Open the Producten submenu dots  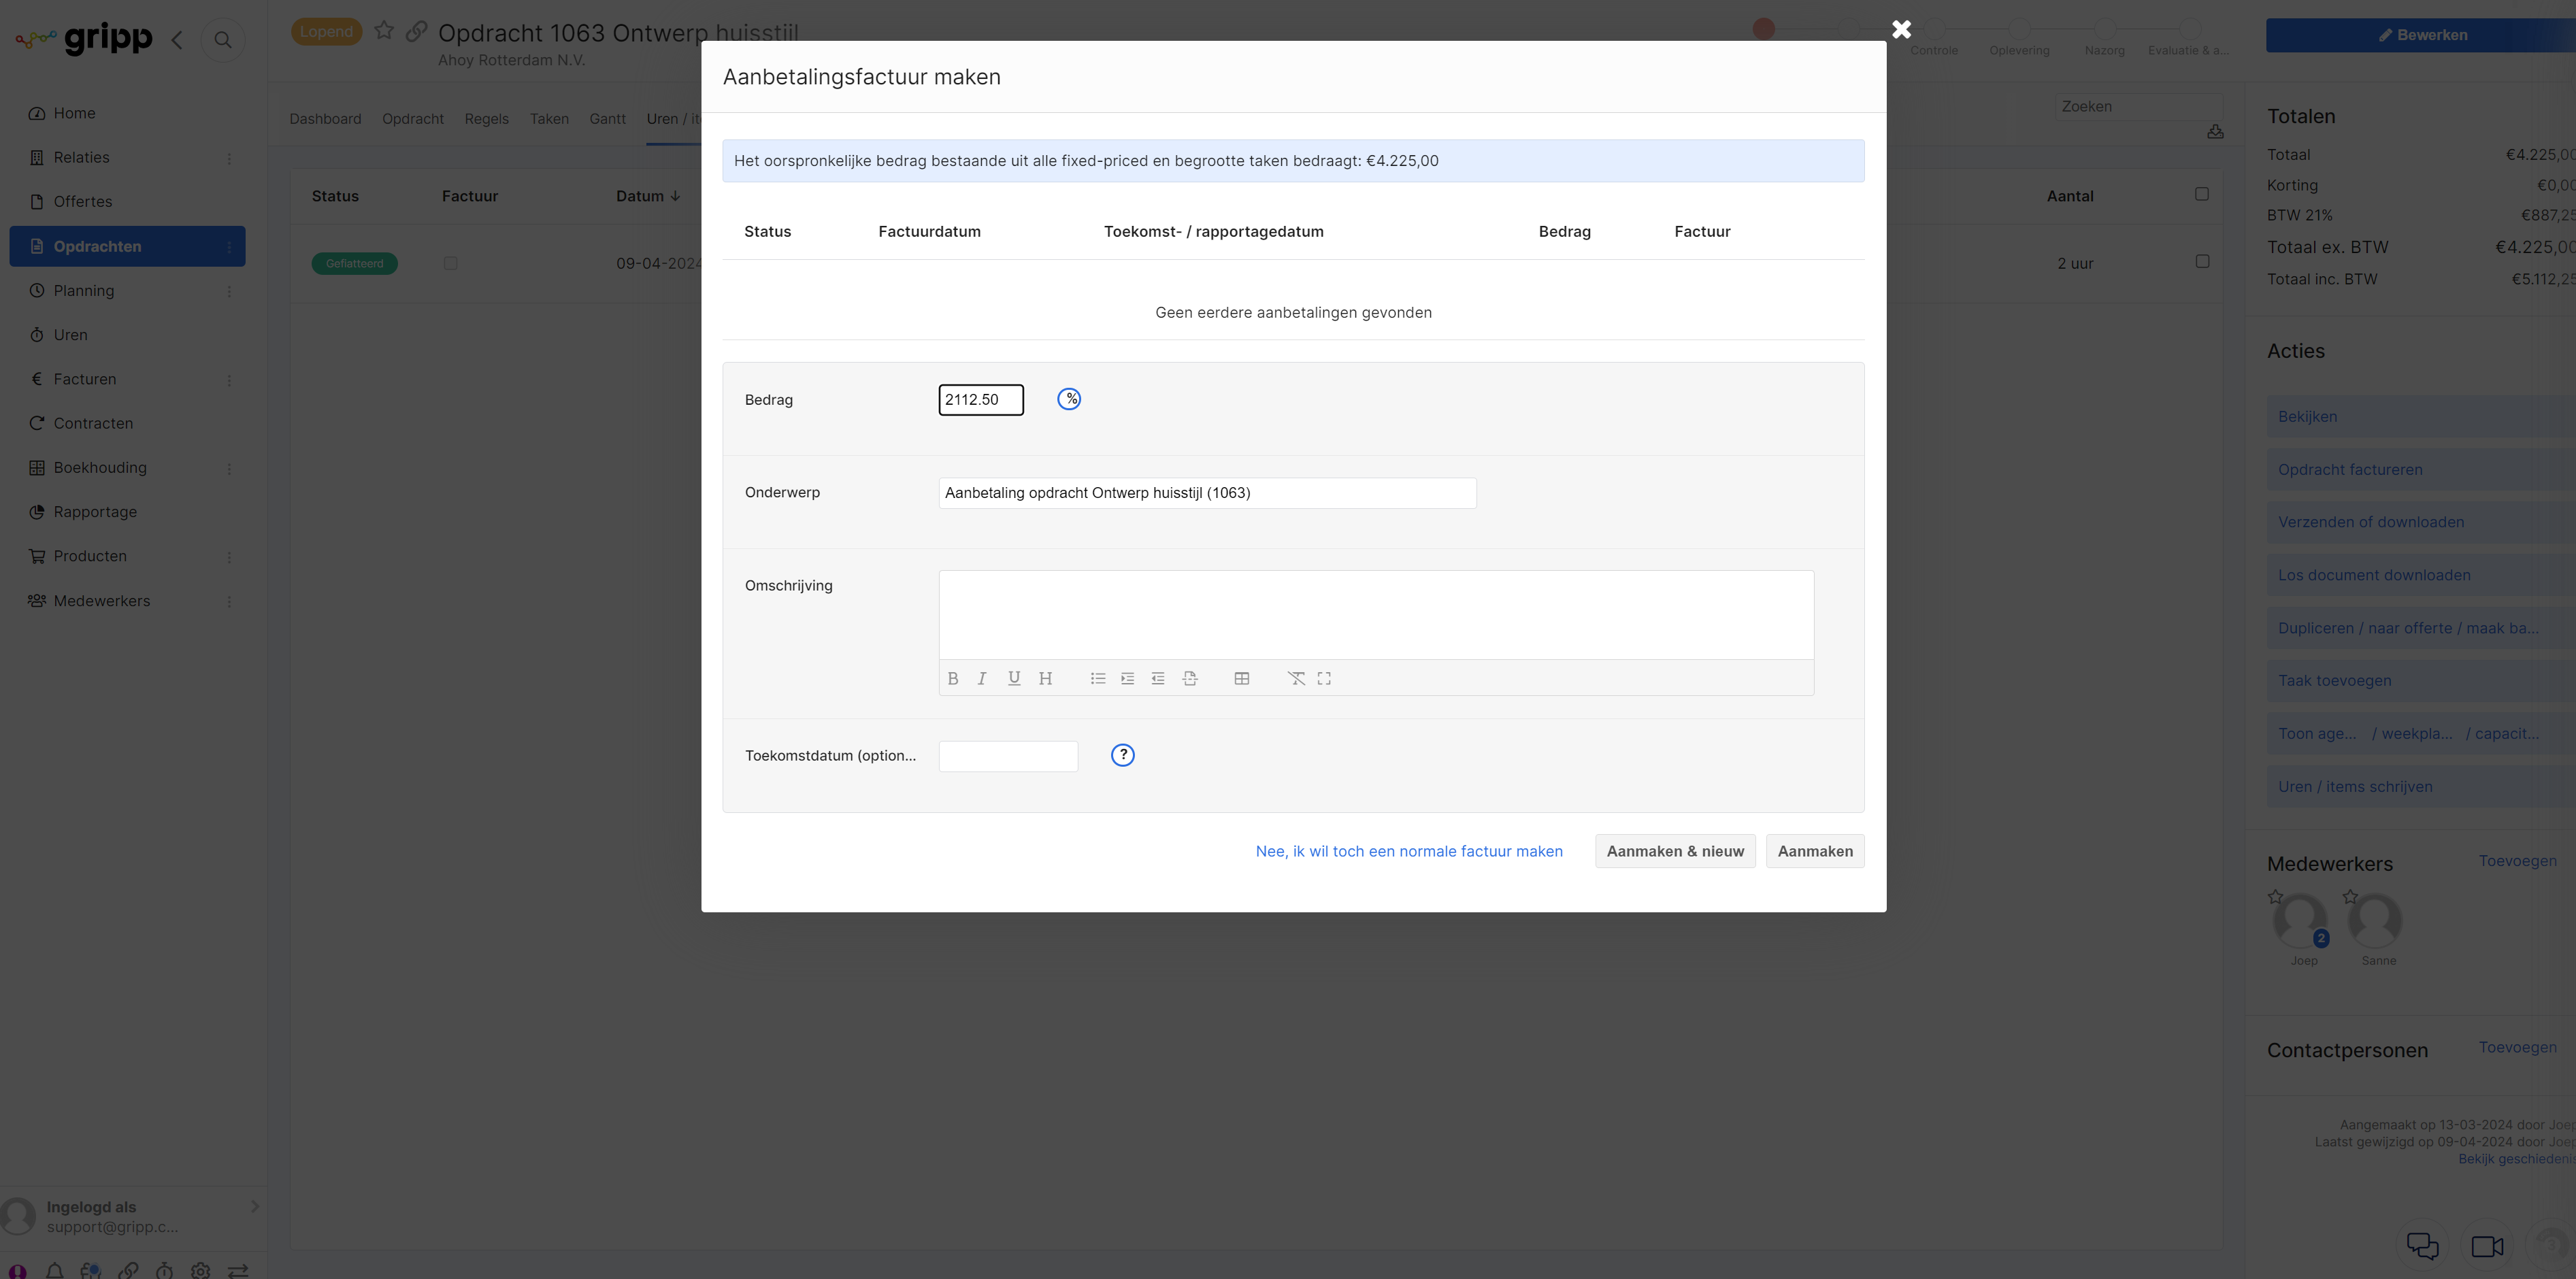(229, 557)
